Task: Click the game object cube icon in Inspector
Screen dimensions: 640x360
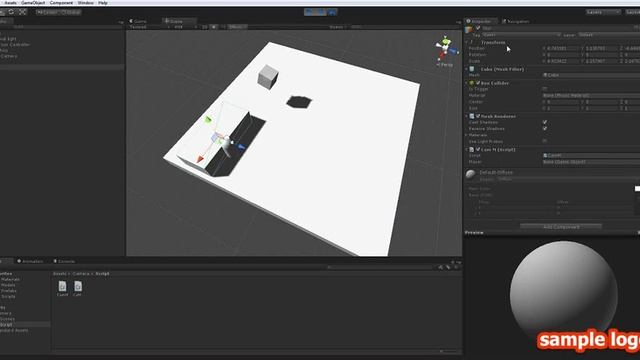Action: coord(469,29)
